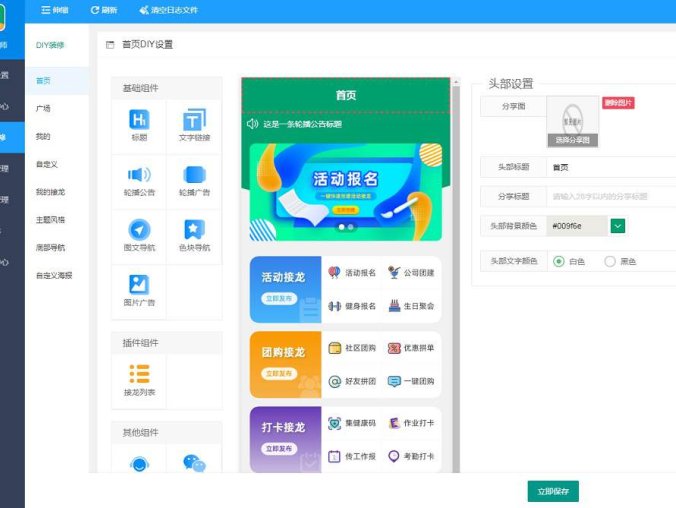Open the DIY装修 section tab
The width and height of the screenshot is (676, 508).
pyautogui.click(x=50, y=45)
